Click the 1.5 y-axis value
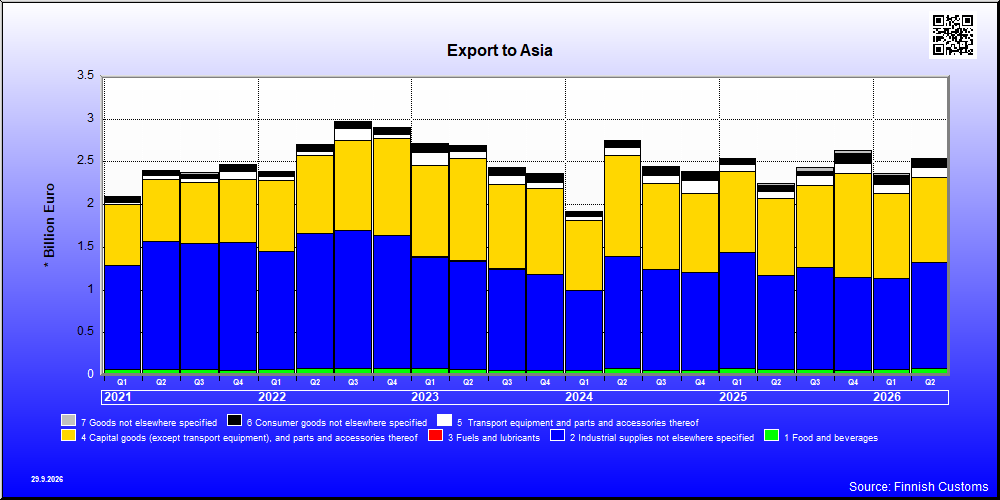Screen dimensions: 1000x500 point(85,247)
